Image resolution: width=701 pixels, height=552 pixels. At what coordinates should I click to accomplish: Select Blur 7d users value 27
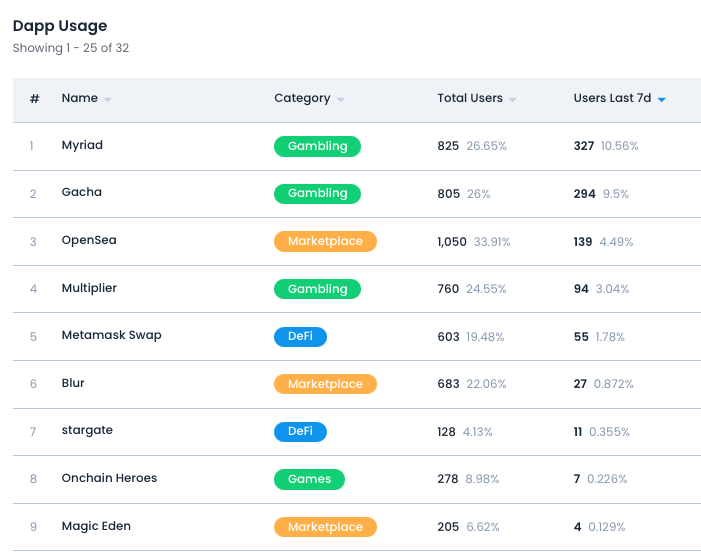click(x=580, y=384)
